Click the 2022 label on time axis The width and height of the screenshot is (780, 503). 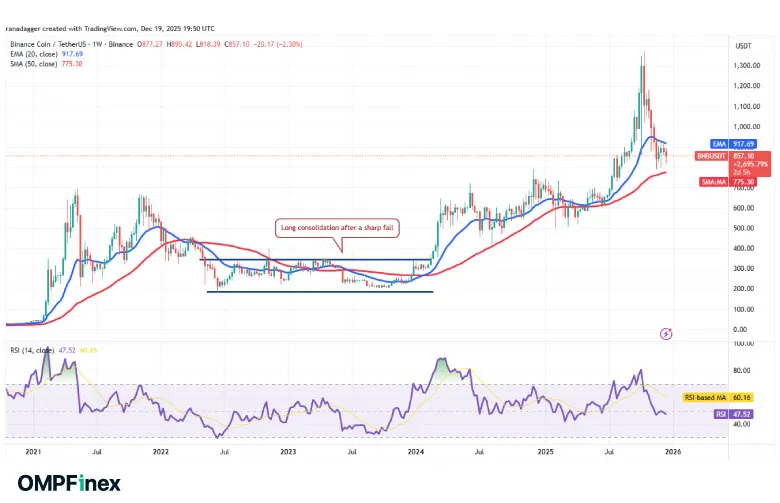[x=160, y=452]
